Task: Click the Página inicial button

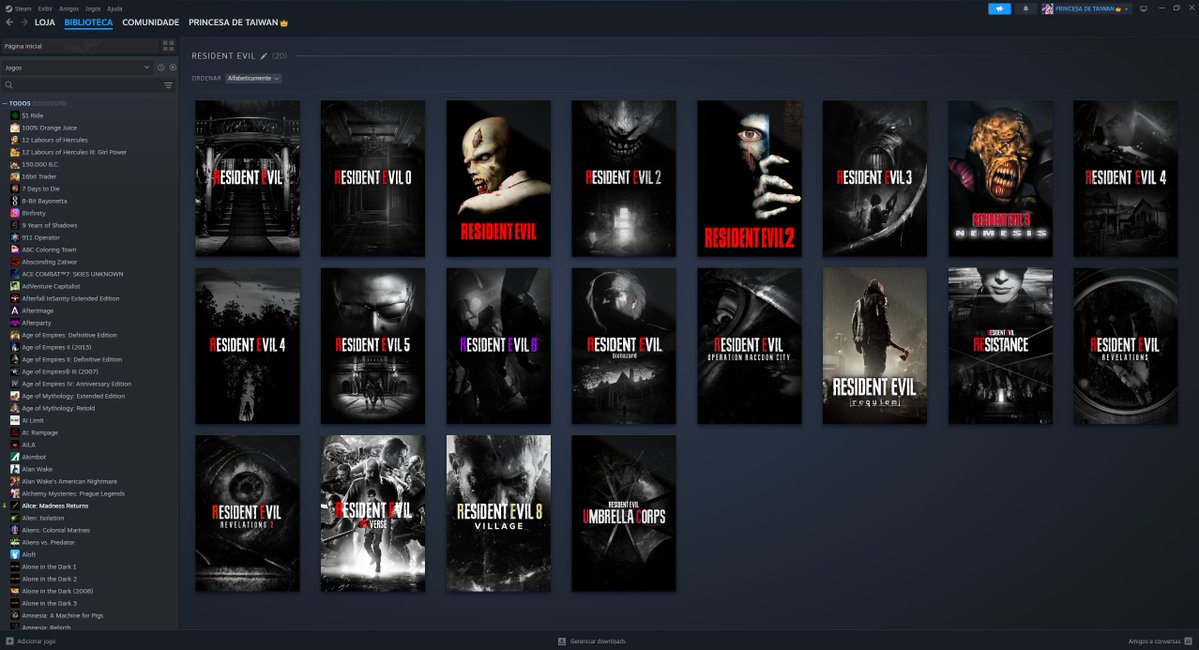Action: (x=80, y=46)
